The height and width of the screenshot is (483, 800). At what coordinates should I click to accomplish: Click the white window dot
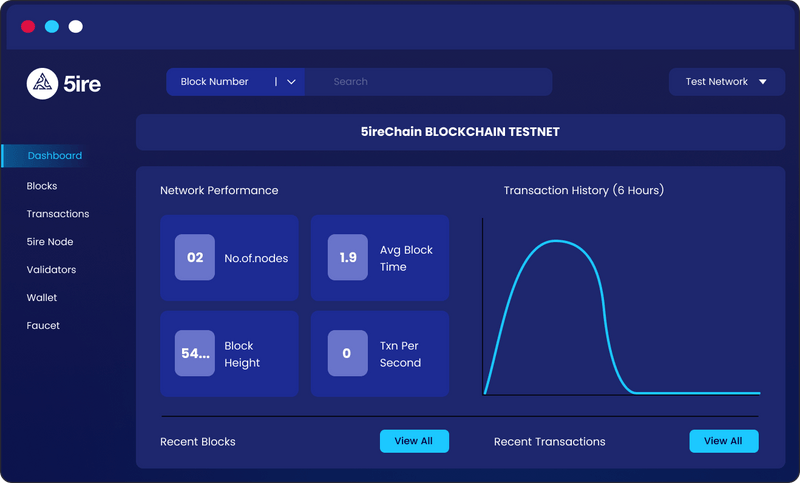coord(76,27)
